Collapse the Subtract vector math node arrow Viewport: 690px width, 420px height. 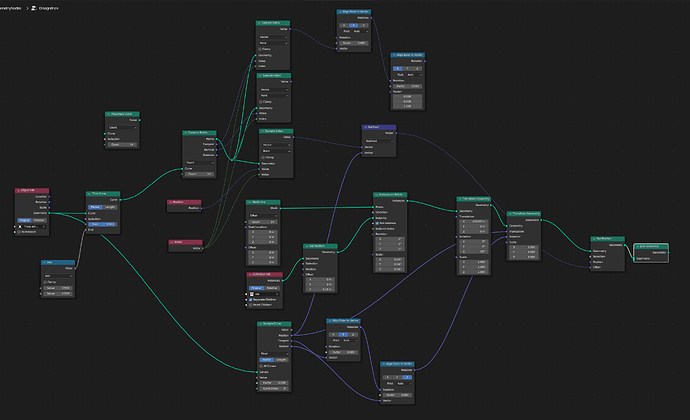366,127
